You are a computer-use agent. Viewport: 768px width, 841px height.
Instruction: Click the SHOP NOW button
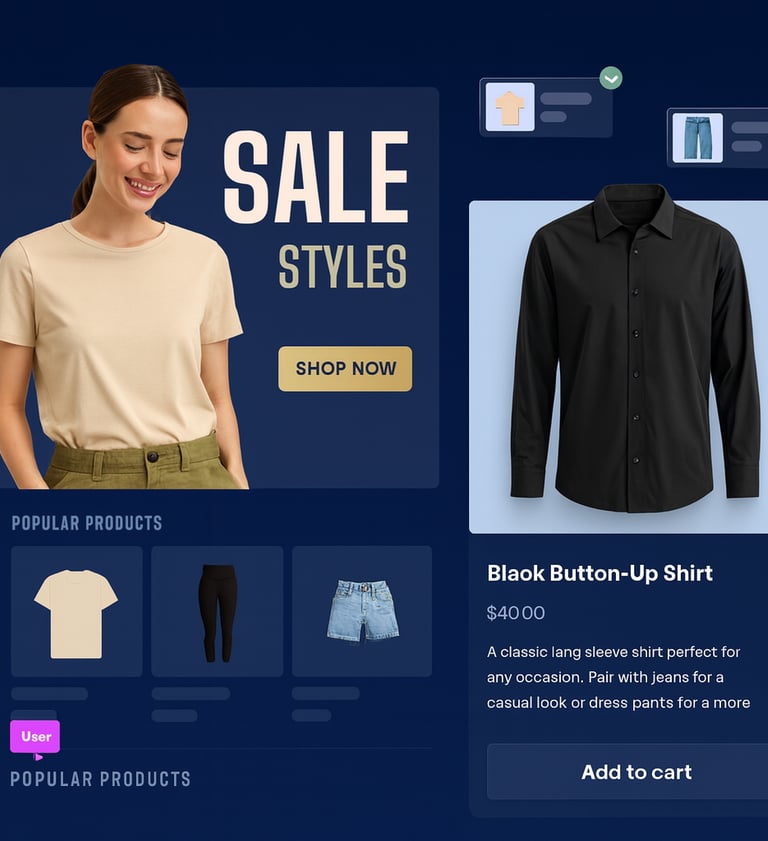point(345,368)
